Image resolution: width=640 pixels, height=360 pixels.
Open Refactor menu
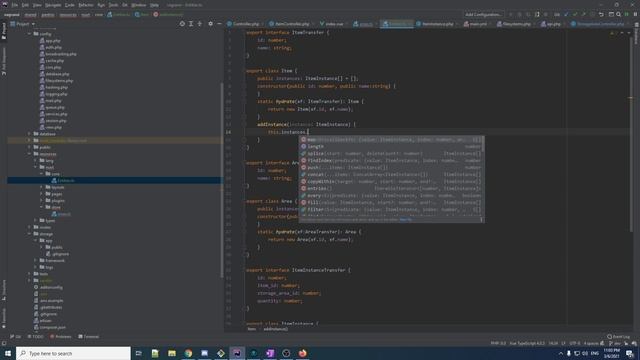click(x=86, y=5)
